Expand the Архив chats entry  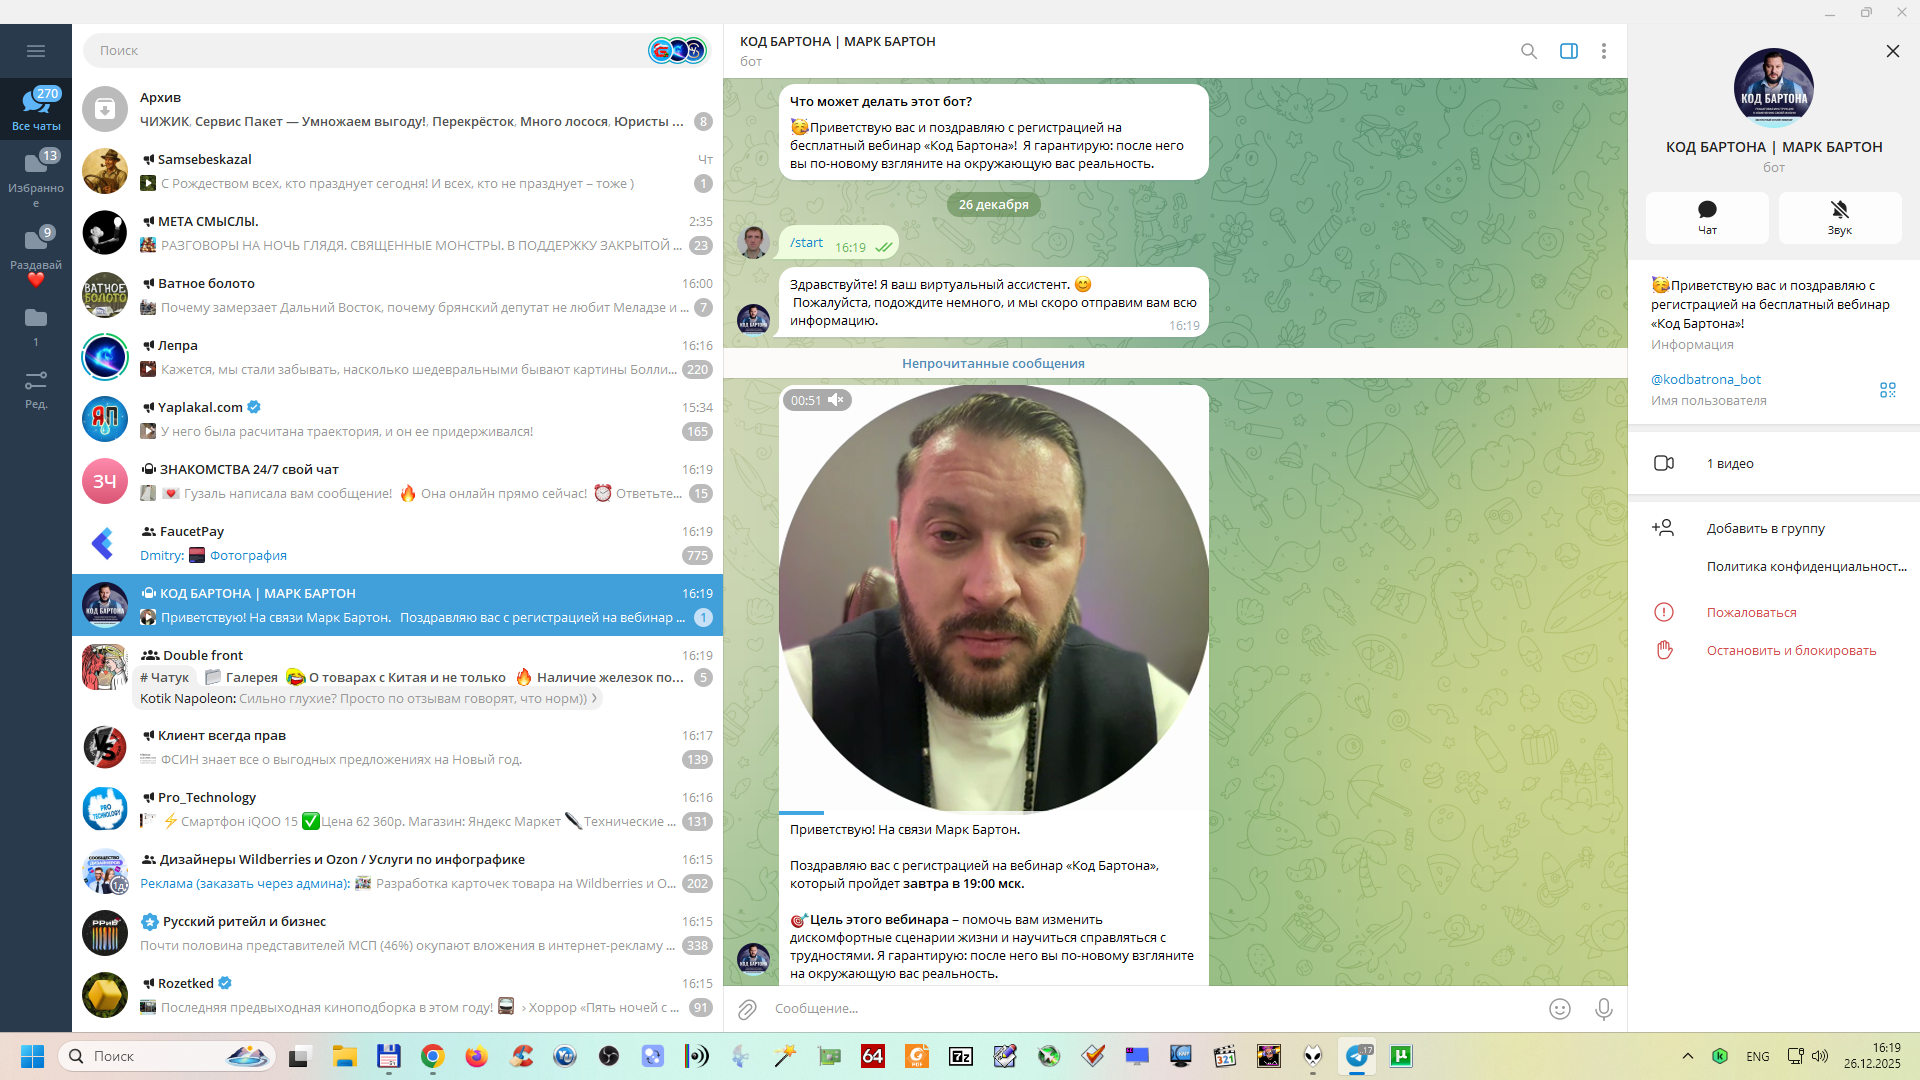click(400, 109)
